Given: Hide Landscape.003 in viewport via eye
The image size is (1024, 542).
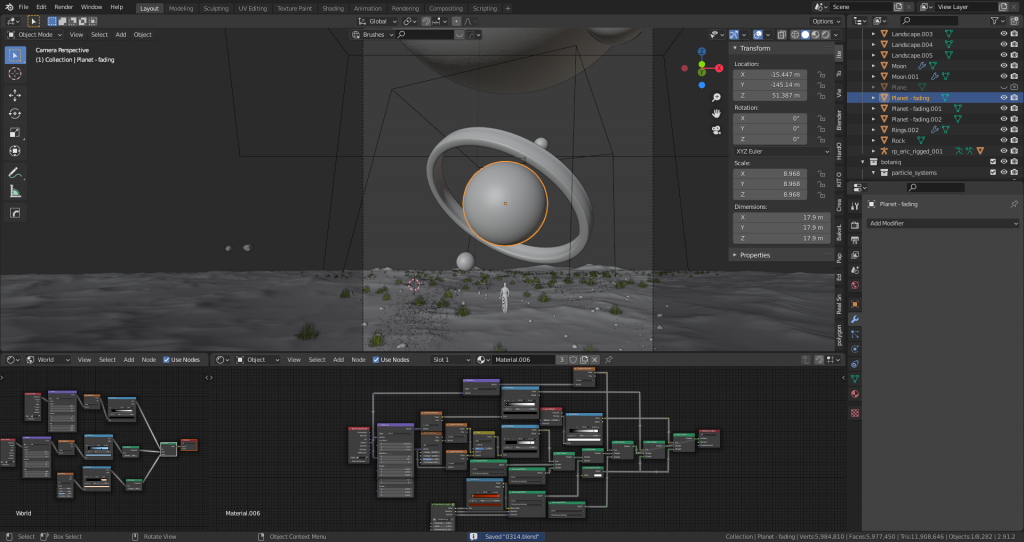Looking at the screenshot, I should (1004, 34).
